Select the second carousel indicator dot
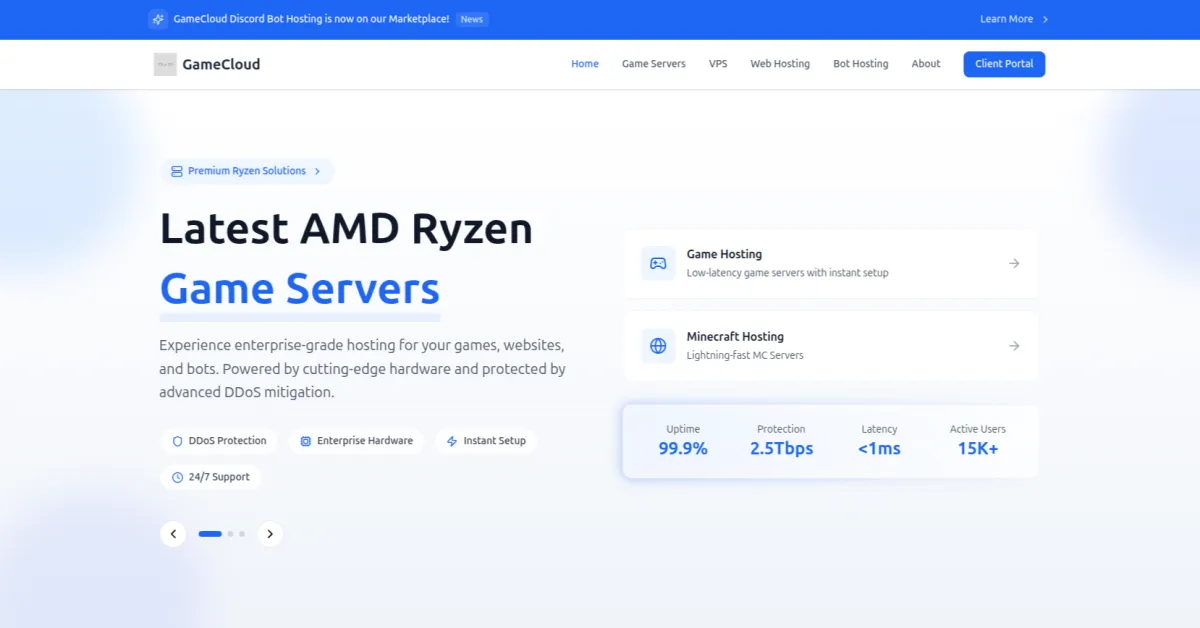Viewport: 1200px width, 628px height. coord(229,534)
